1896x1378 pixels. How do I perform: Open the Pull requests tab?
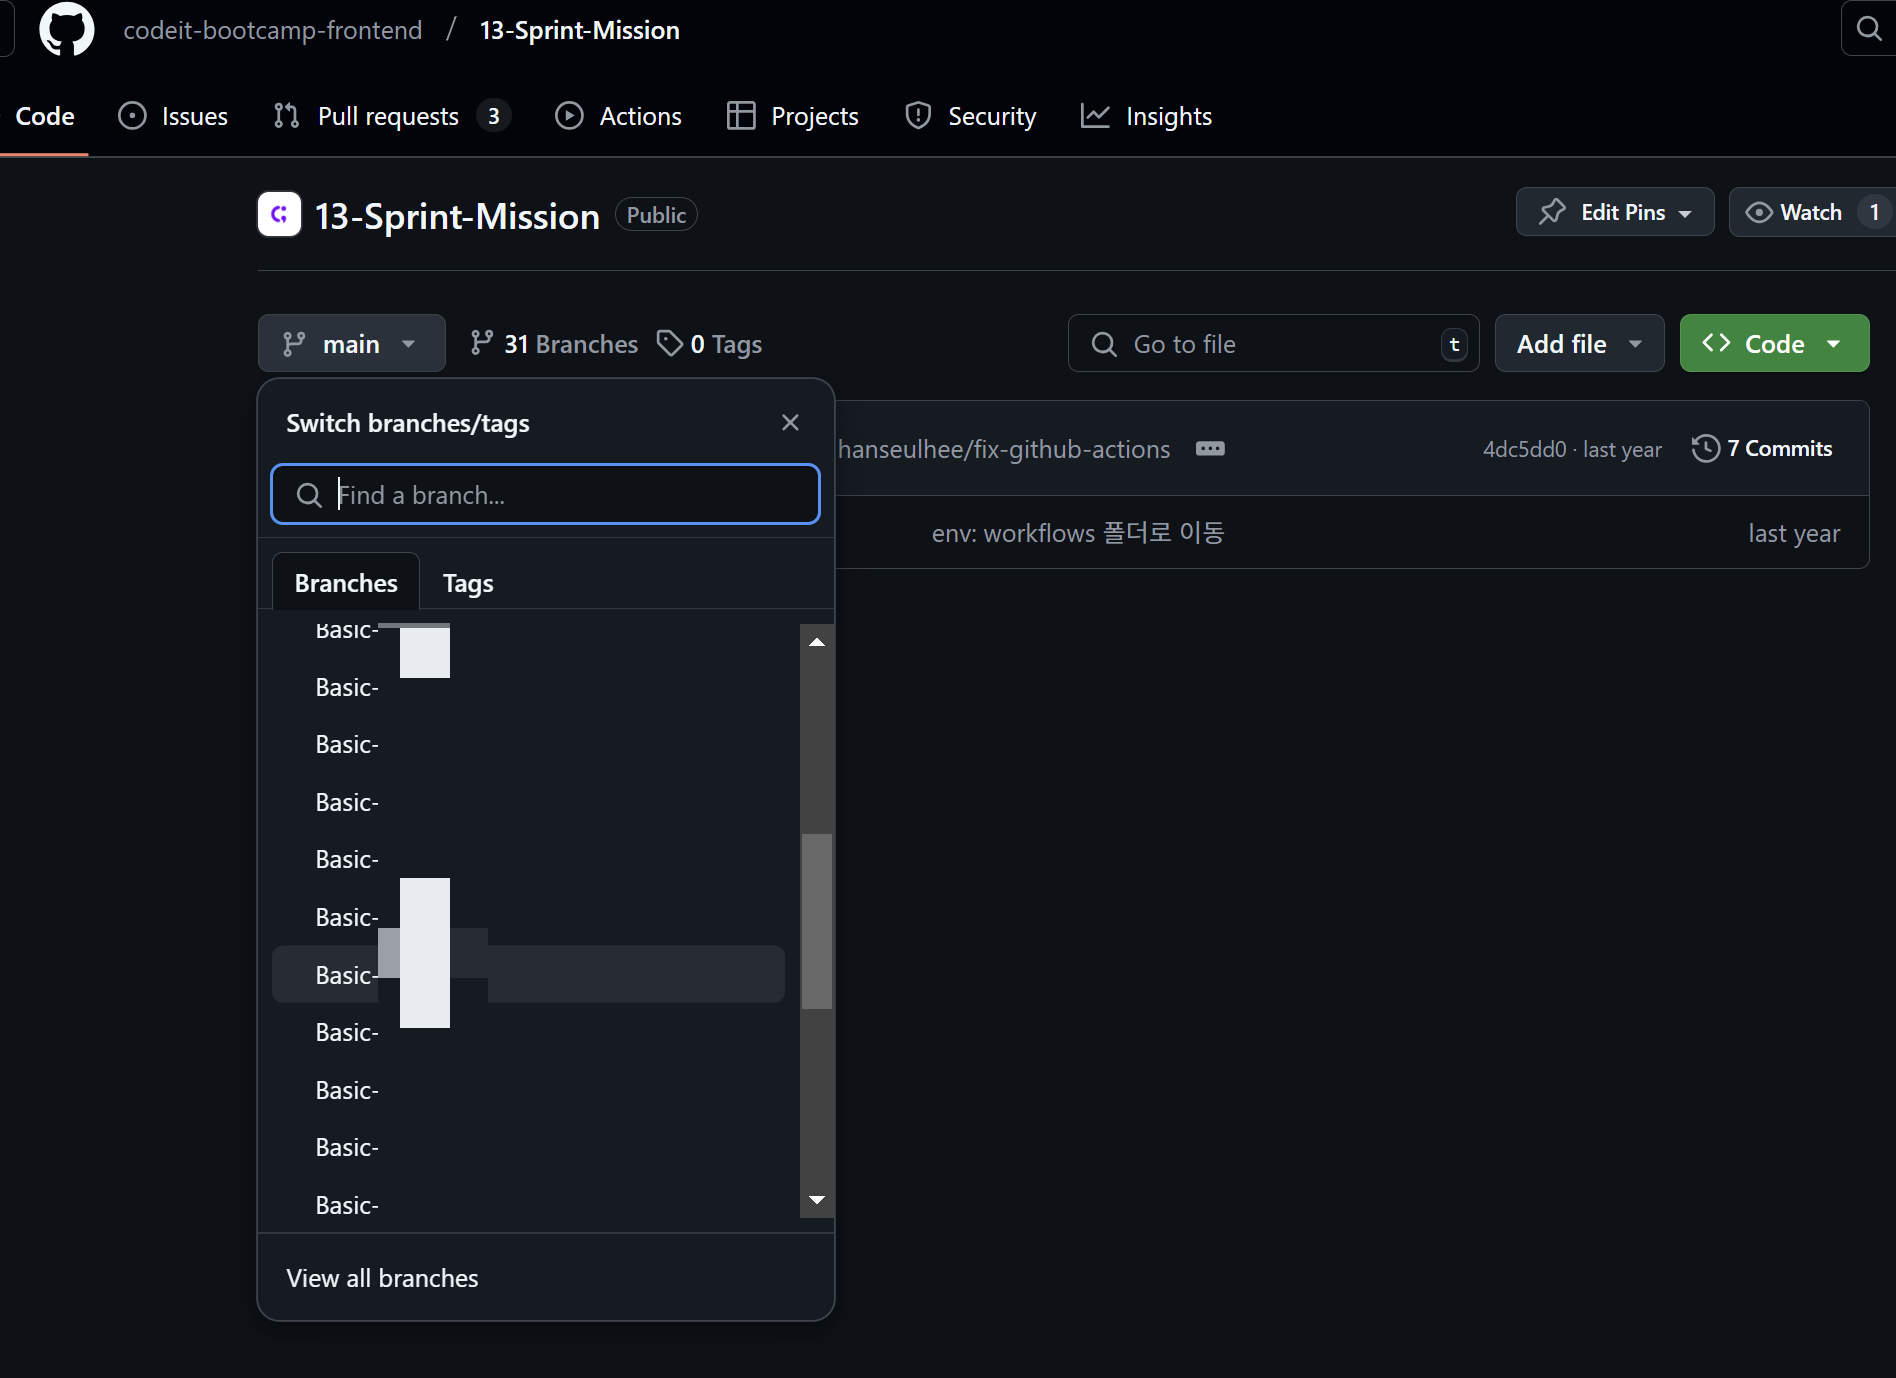point(391,116)
